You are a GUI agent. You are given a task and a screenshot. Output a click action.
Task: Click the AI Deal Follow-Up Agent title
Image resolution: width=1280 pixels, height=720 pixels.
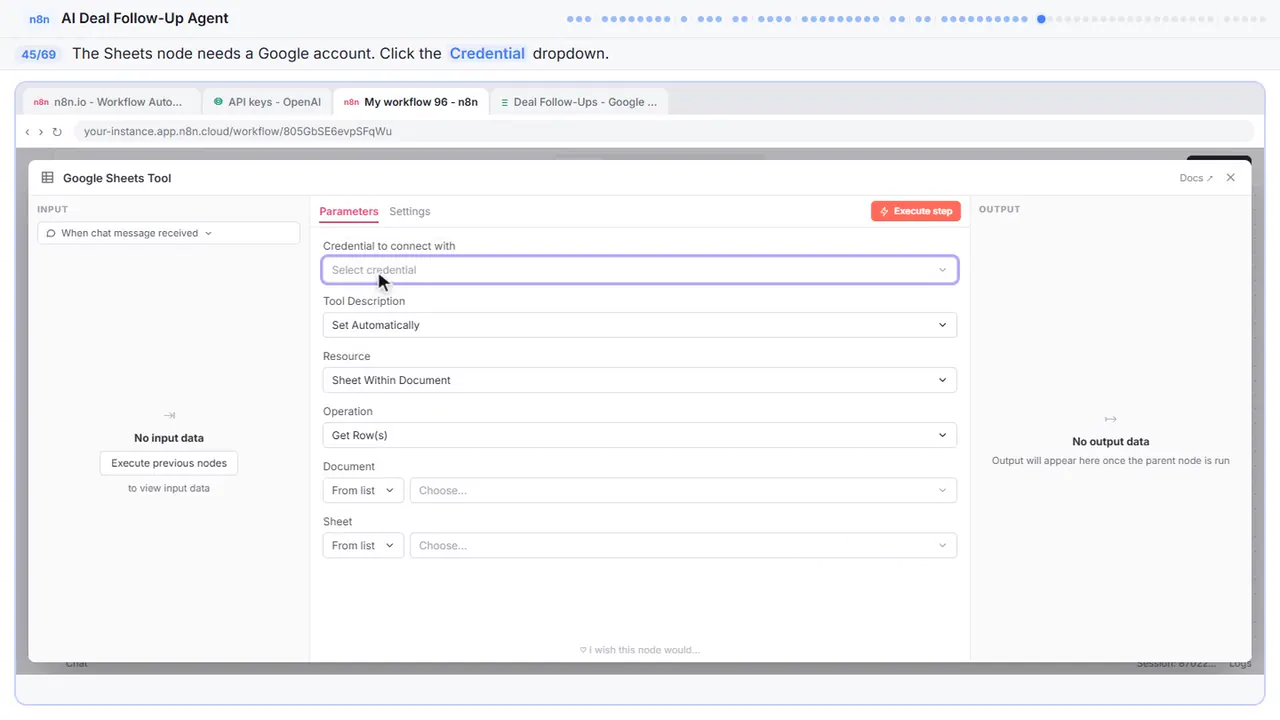(145, 18)
